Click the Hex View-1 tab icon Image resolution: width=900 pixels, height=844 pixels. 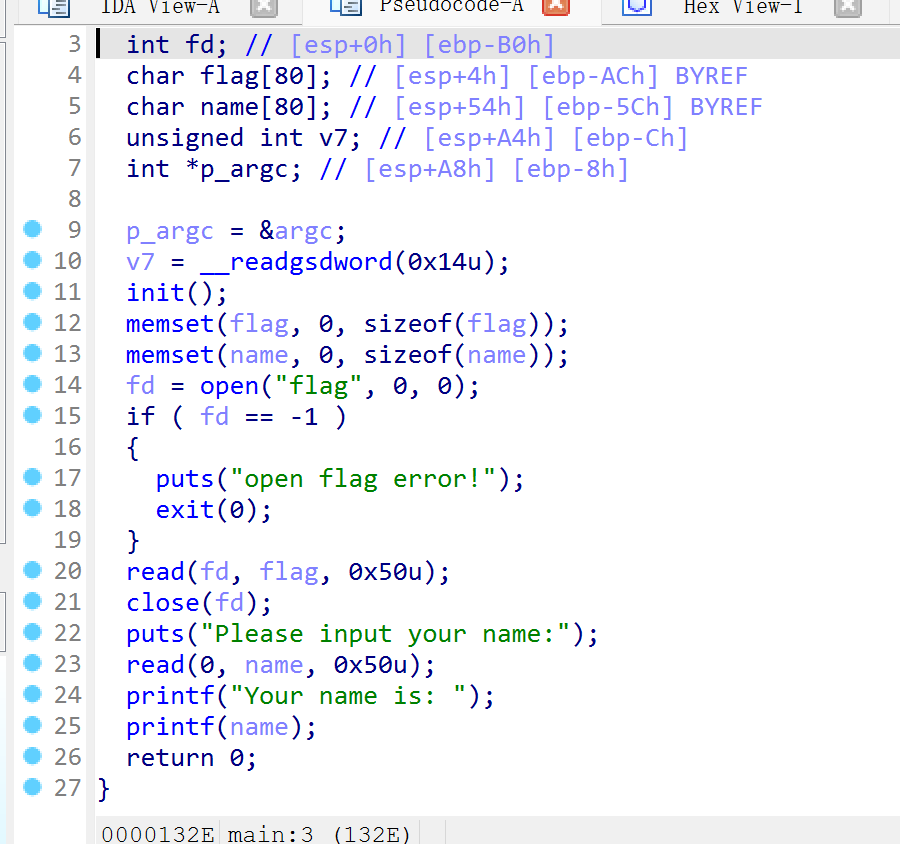[636, 8]
